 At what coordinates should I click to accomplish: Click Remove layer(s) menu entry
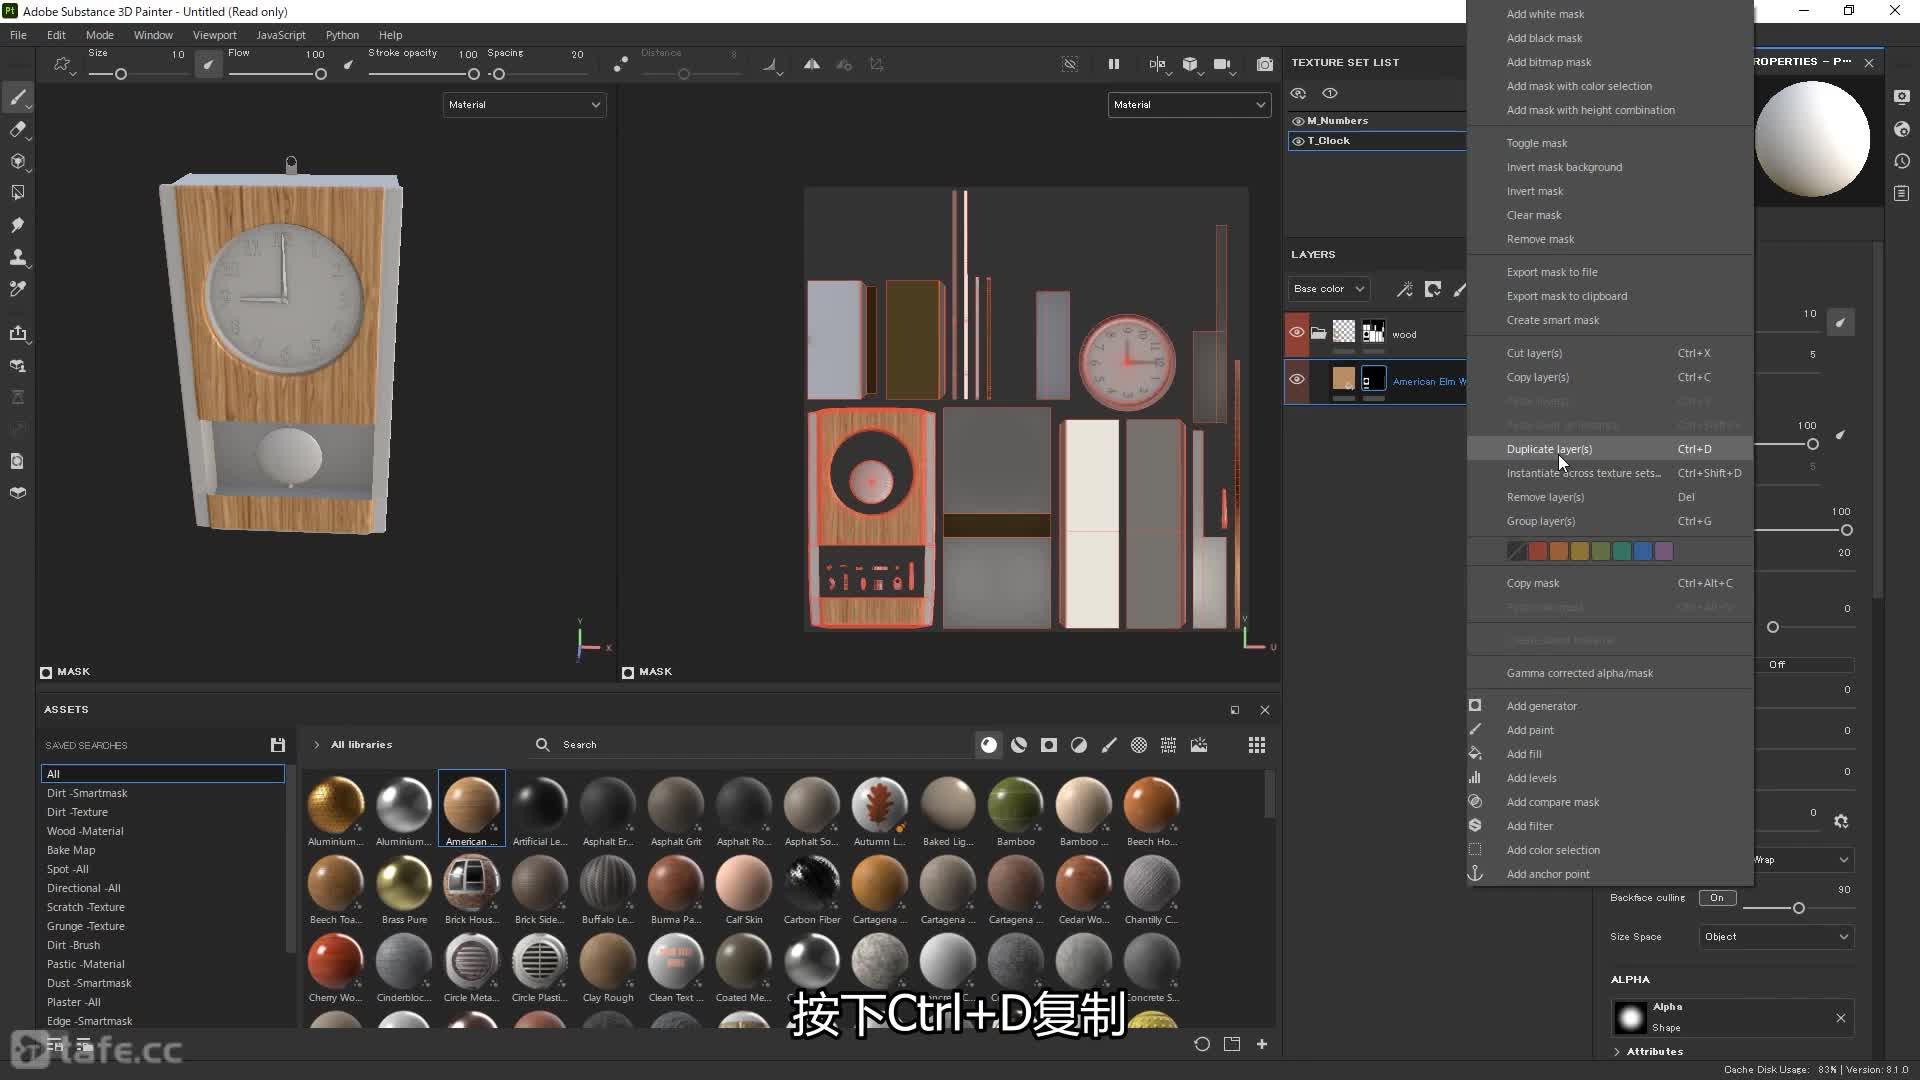click(x=1610, y=497)
